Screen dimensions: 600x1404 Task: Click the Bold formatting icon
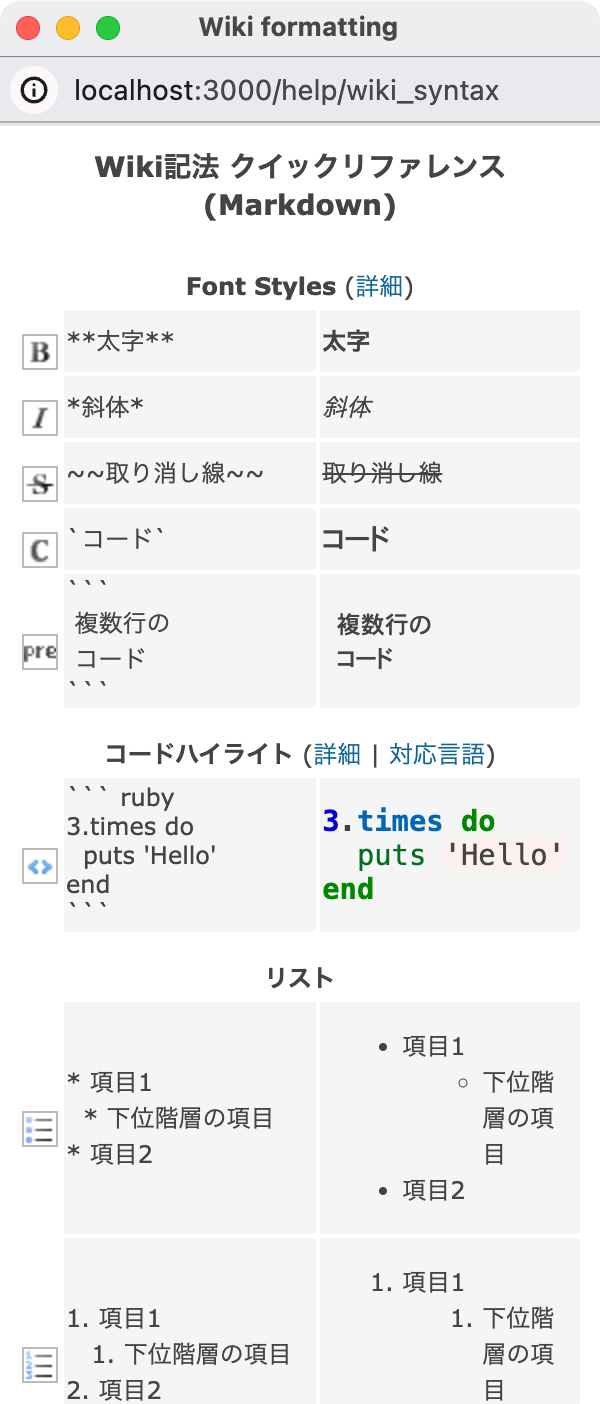[x=40, y=352]
